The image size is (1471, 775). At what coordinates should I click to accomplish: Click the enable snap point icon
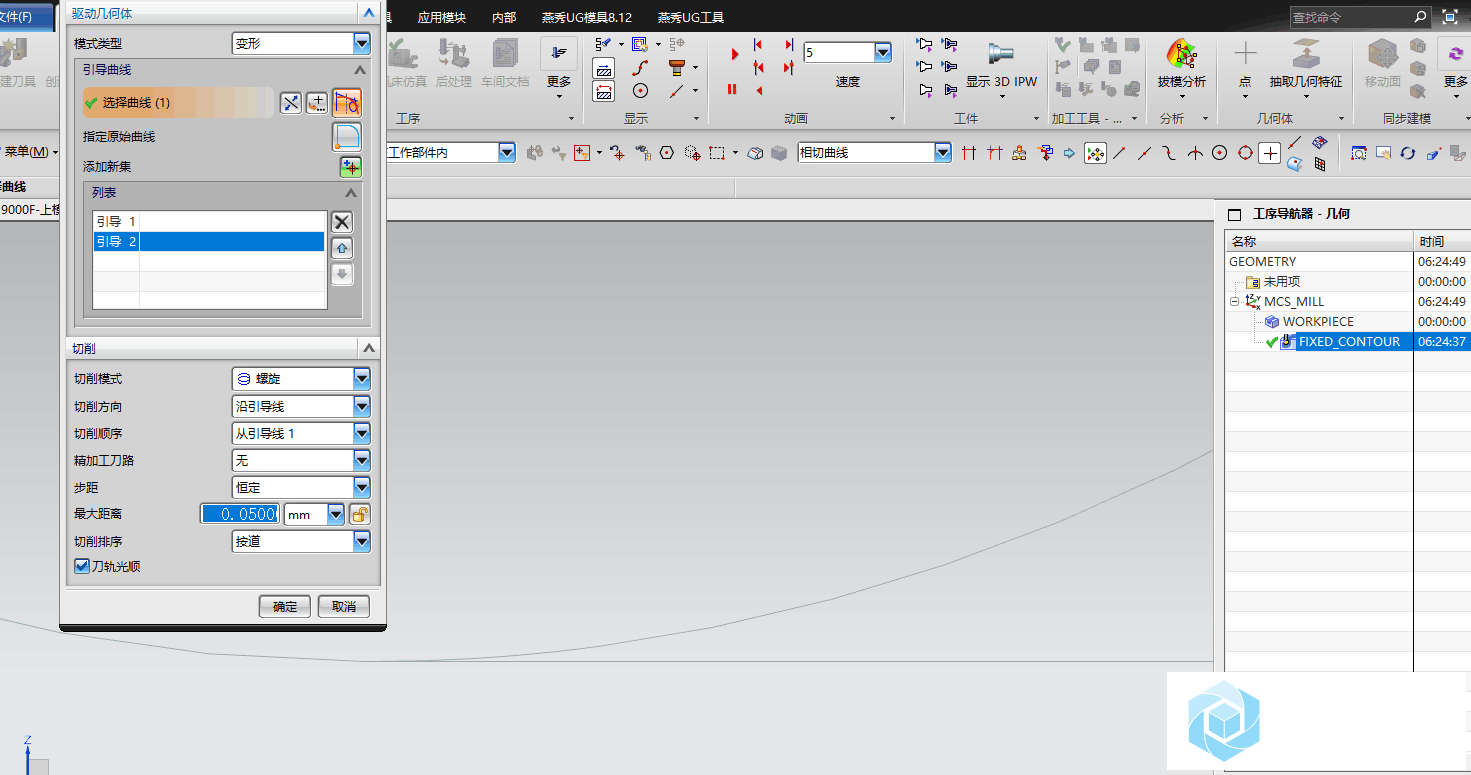[1095, 153]
